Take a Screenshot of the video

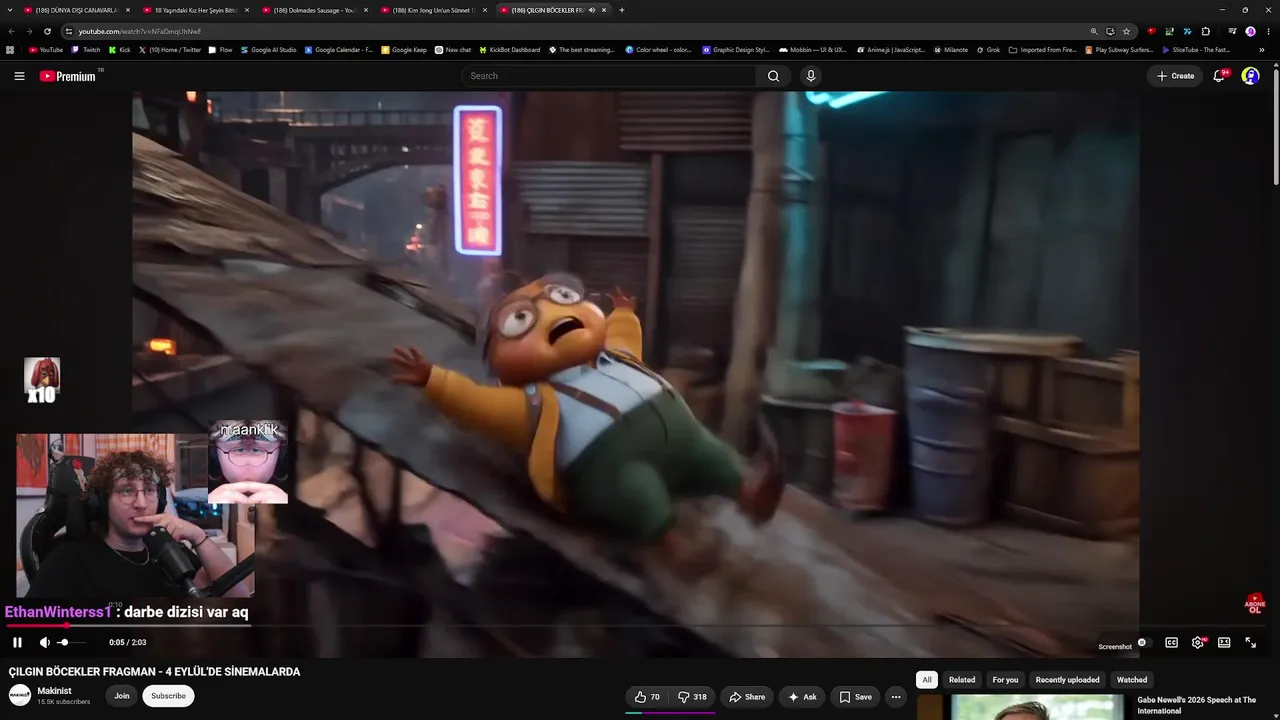pyautogui.click(x=1115, y=647)
